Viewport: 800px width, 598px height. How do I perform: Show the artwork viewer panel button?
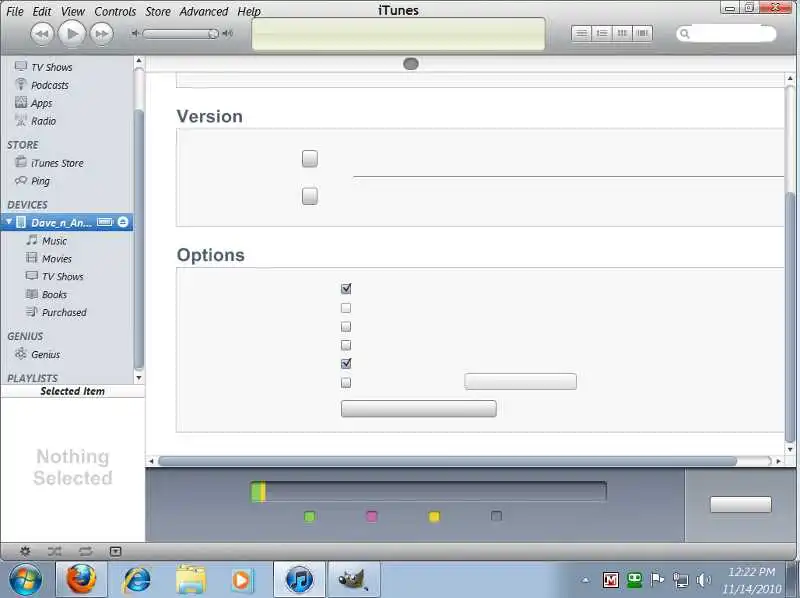click(115, 551)
